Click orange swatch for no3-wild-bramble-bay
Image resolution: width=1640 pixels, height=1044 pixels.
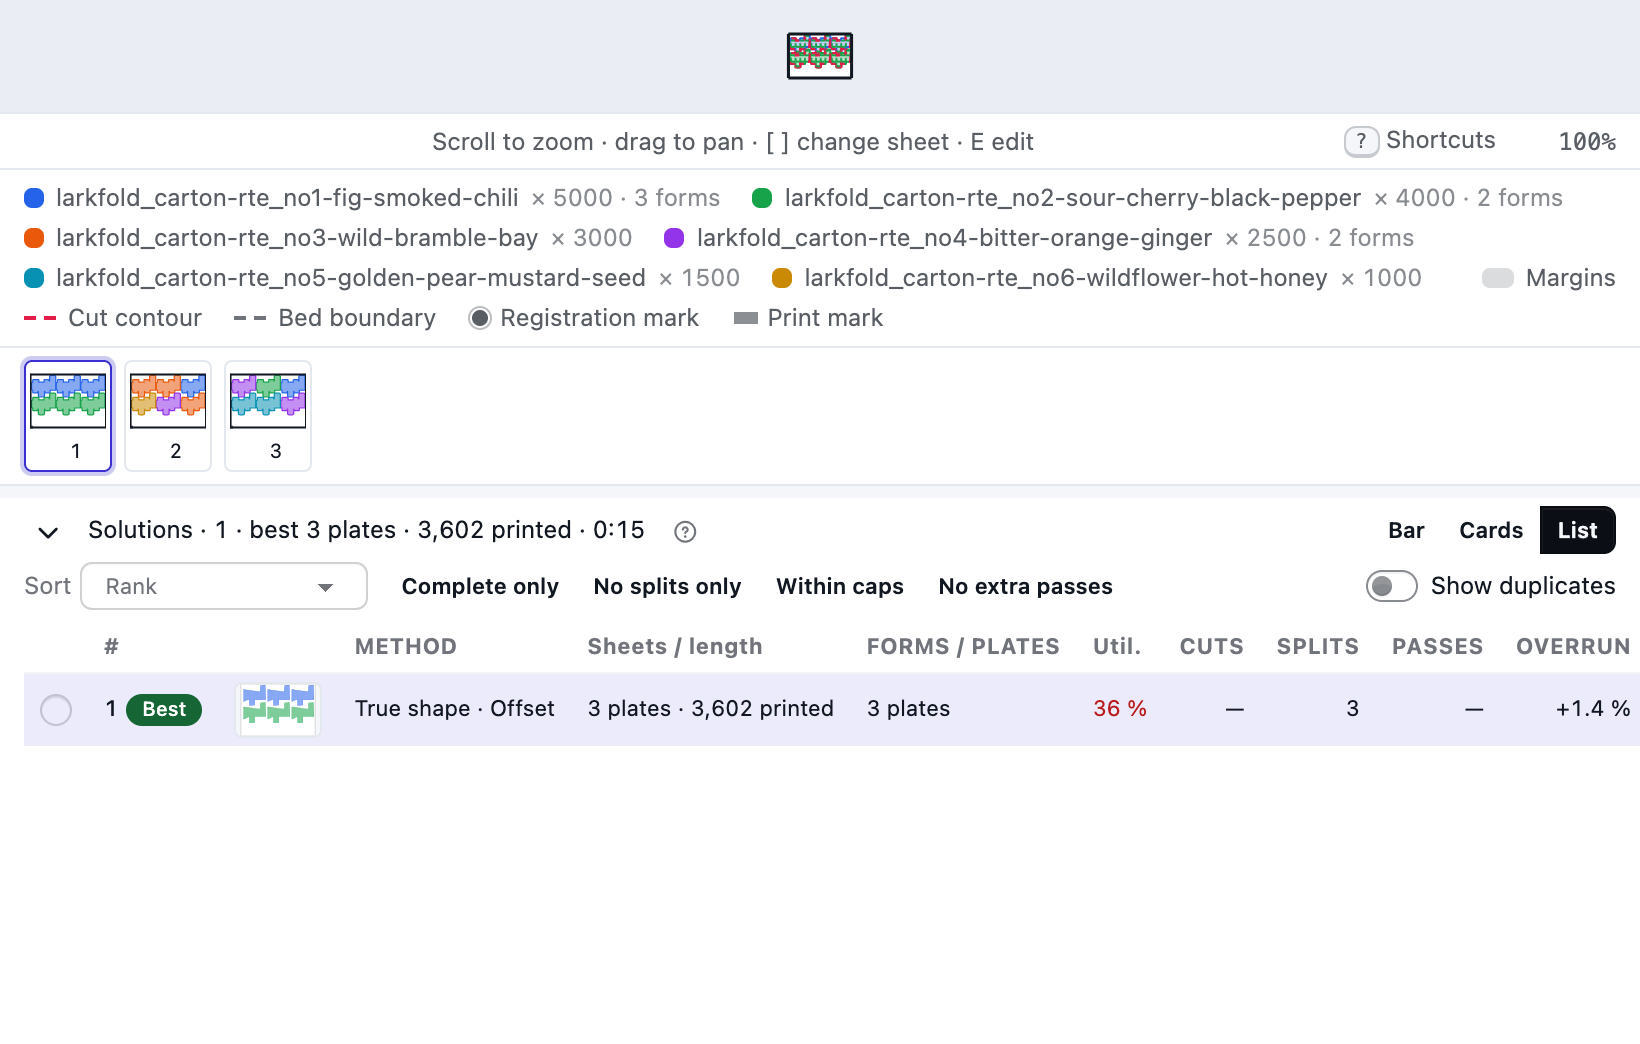tap(34, 238)
